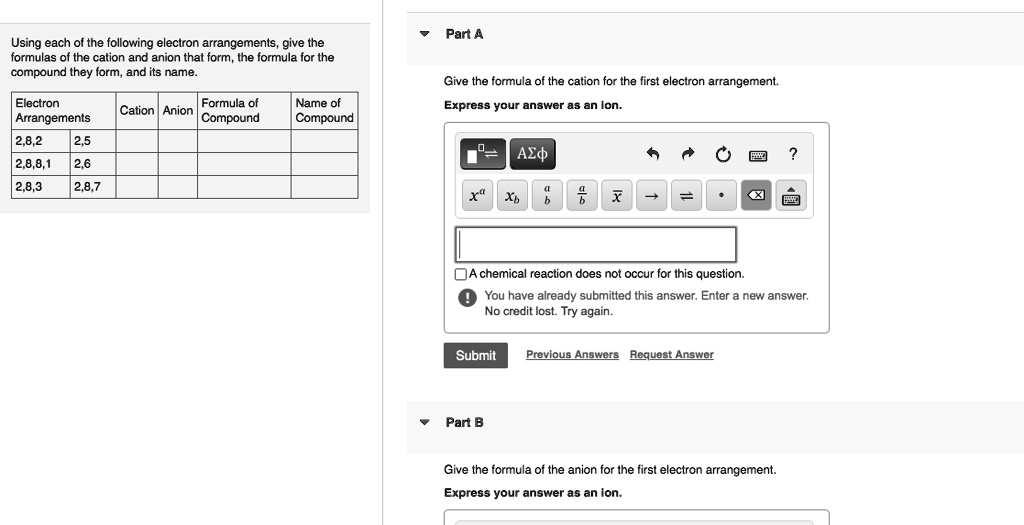Viewport: 1024px width, 525px height.
Task: Click the redo arrow in equation toolbar
Action: pos(687,154)
